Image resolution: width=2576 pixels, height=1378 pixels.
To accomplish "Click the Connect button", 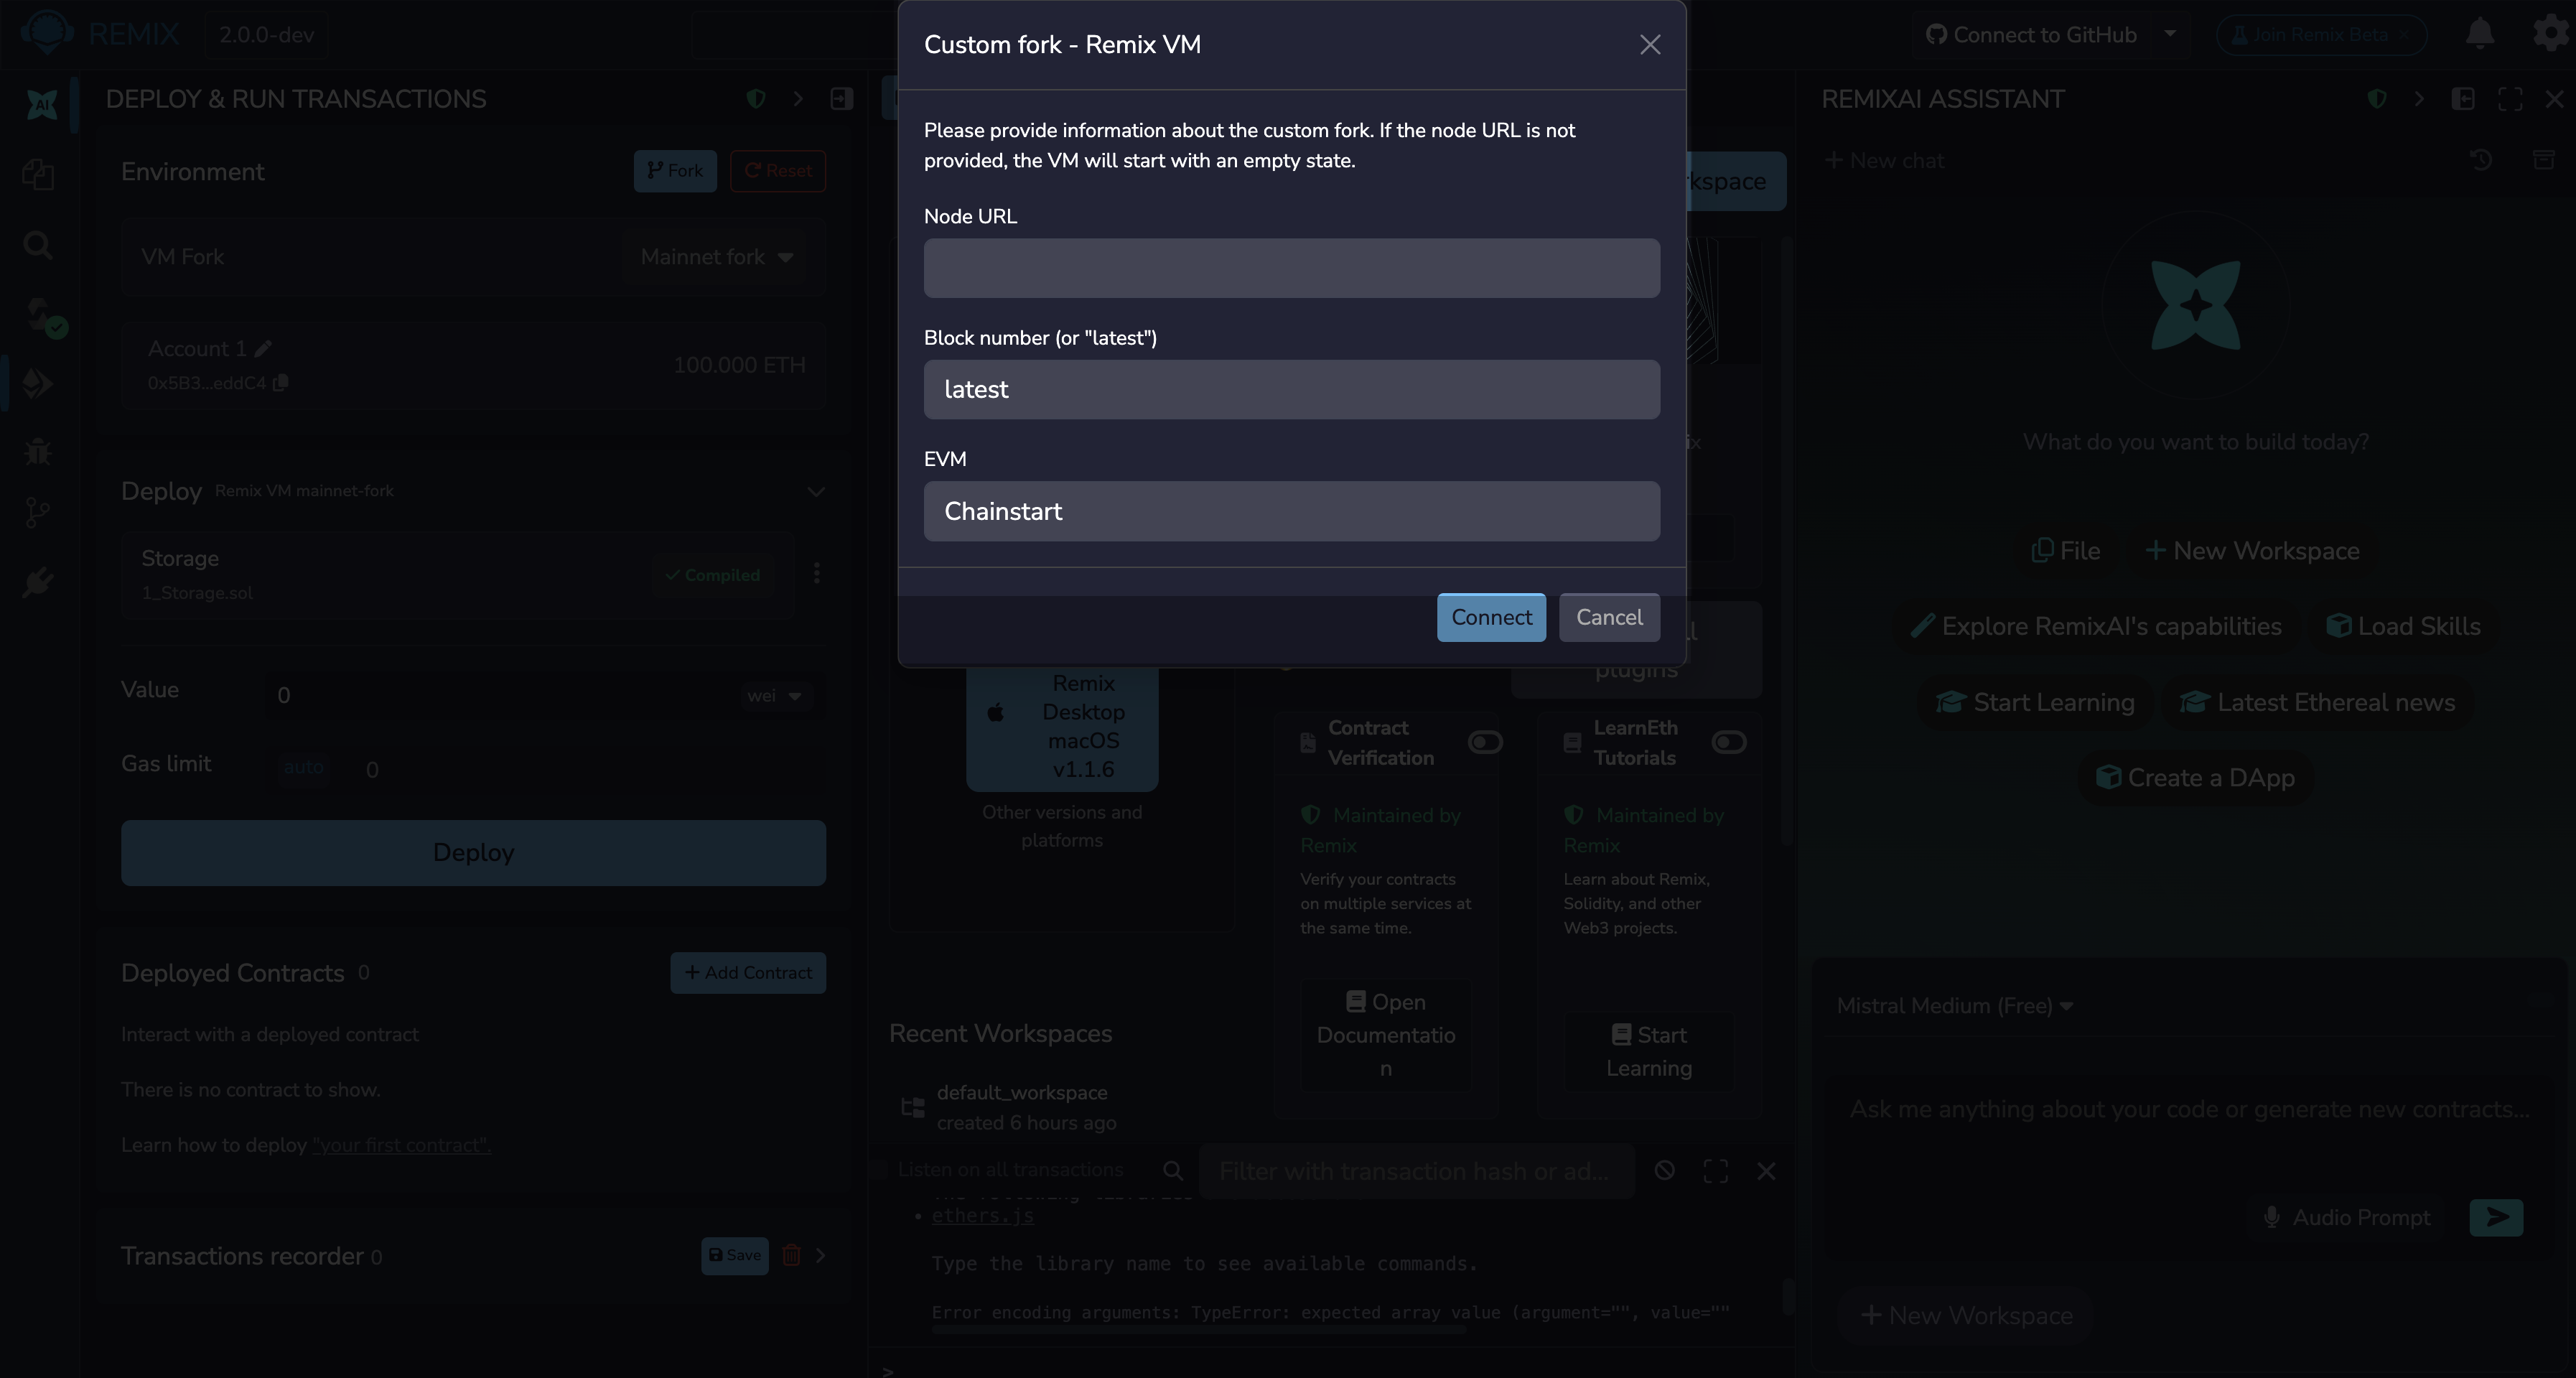I will tap(1491, 617).
